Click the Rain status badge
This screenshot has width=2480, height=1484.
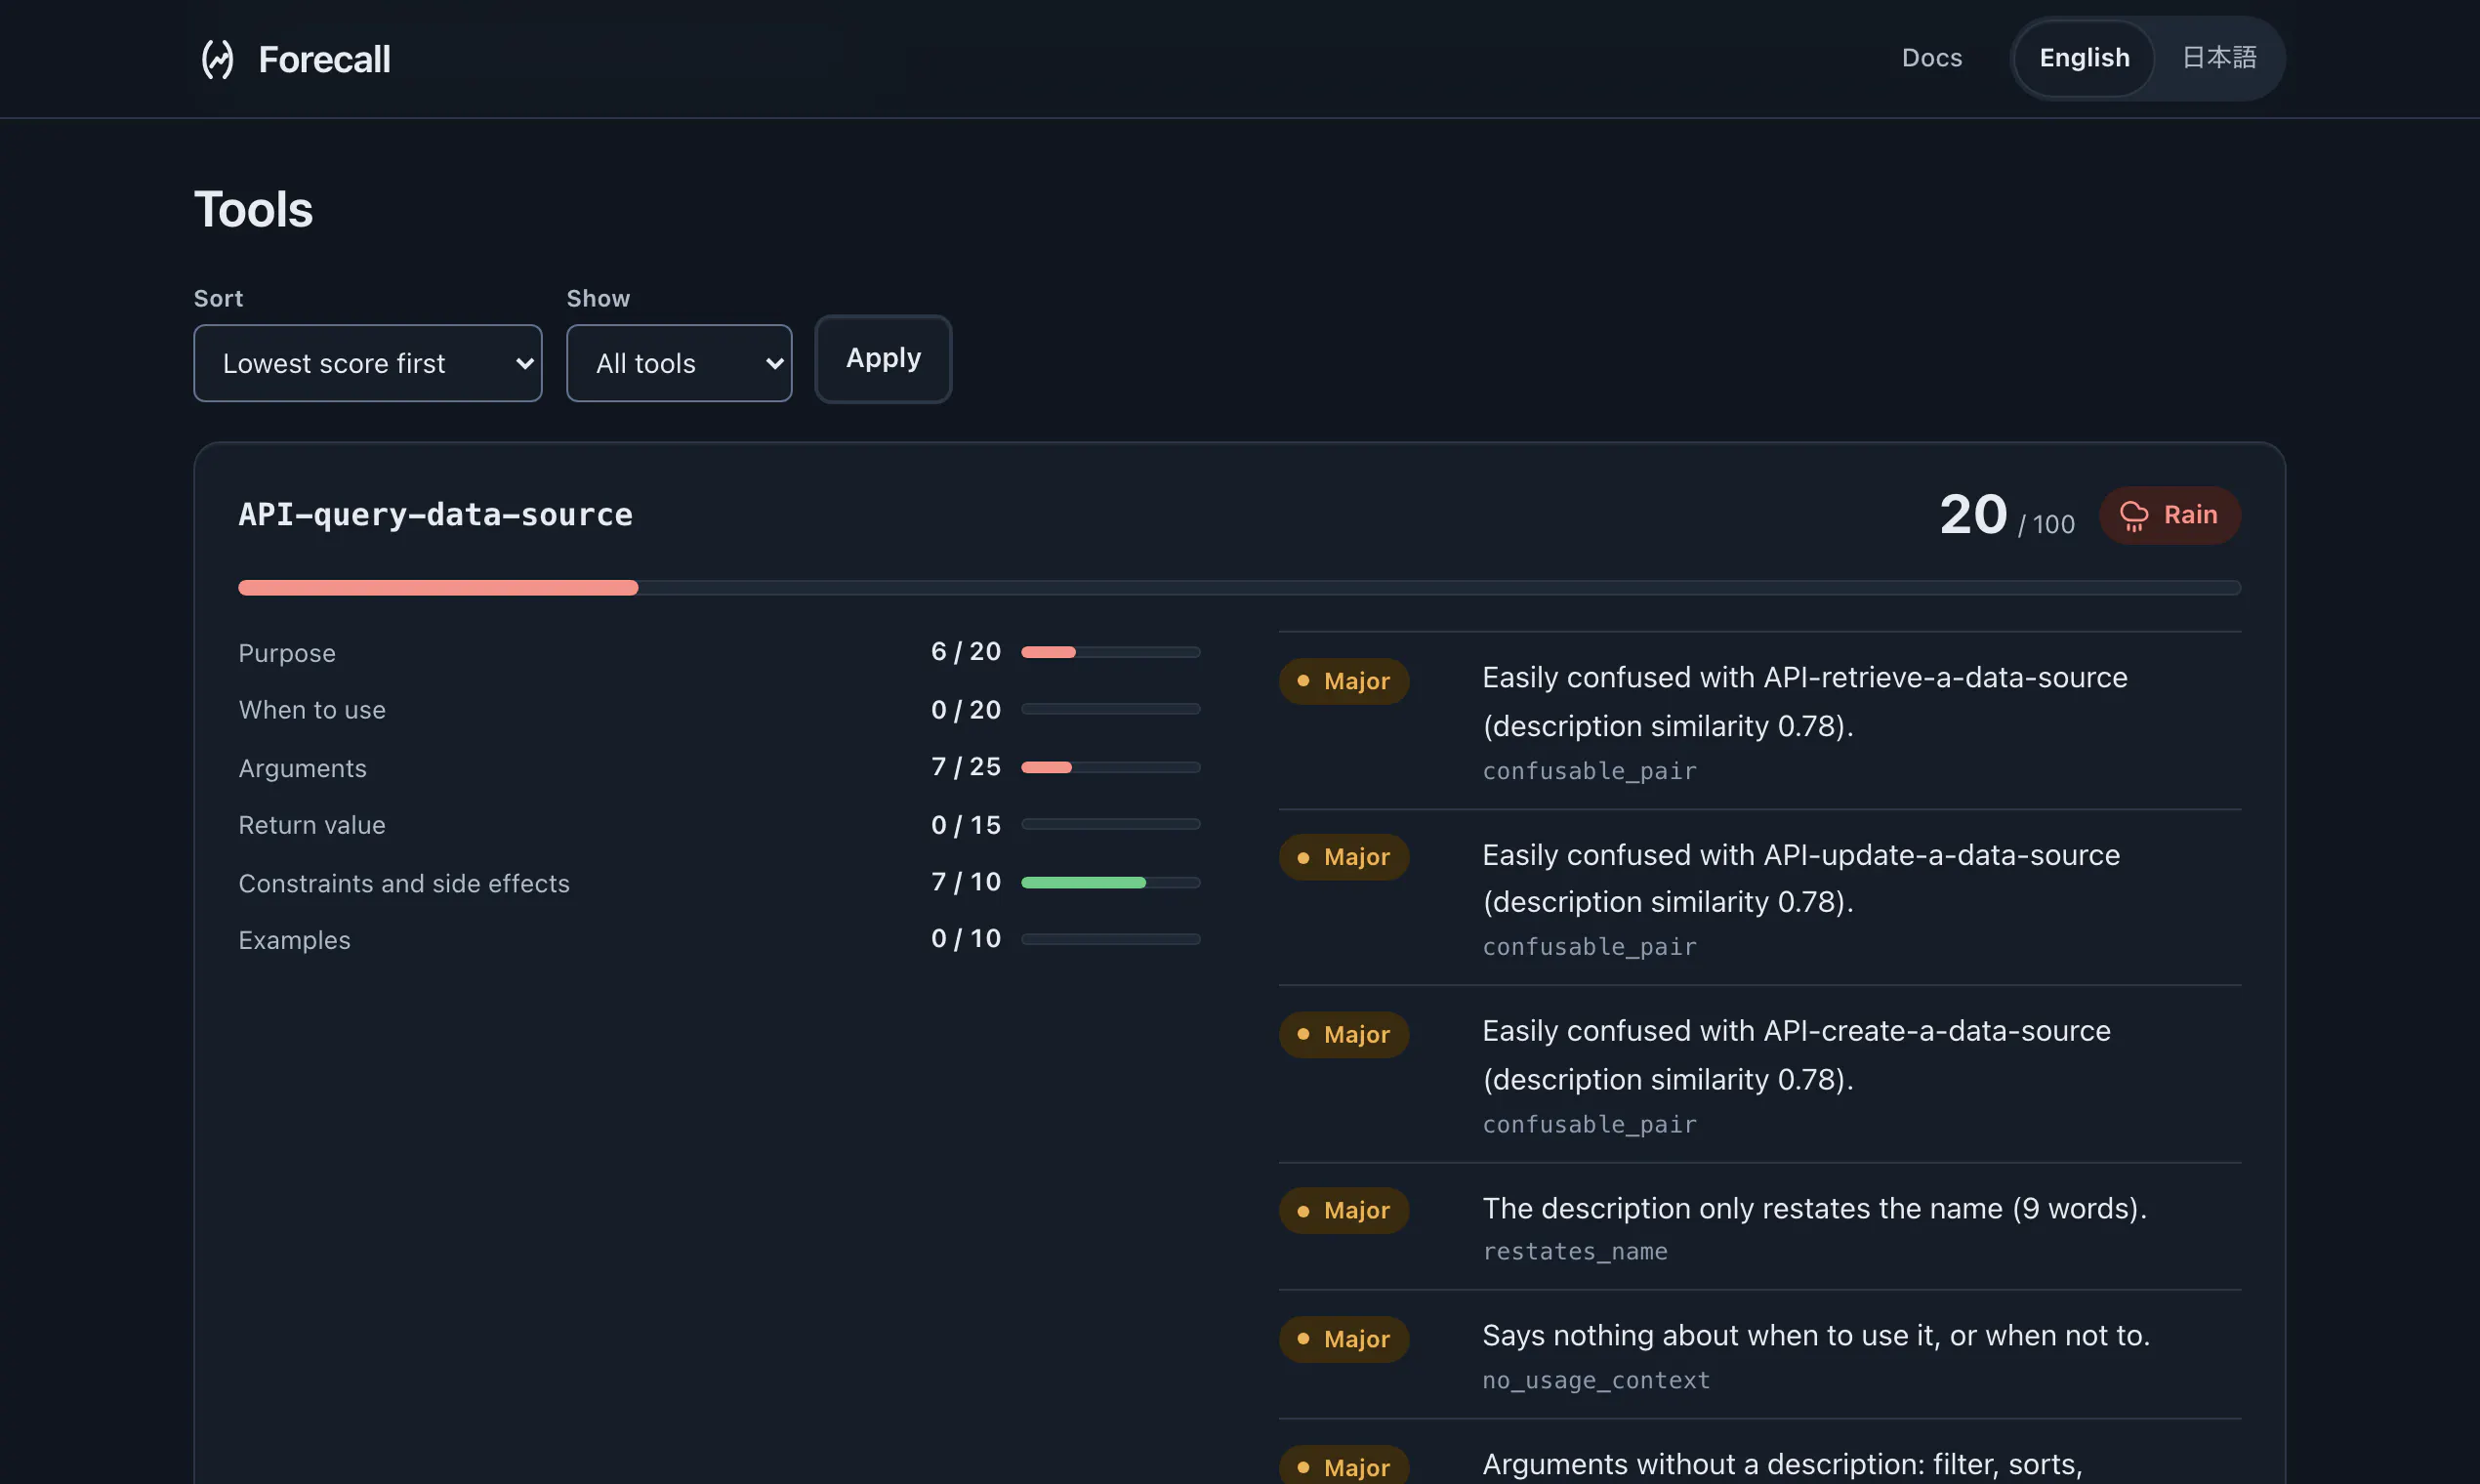(x=2169, y=516)
